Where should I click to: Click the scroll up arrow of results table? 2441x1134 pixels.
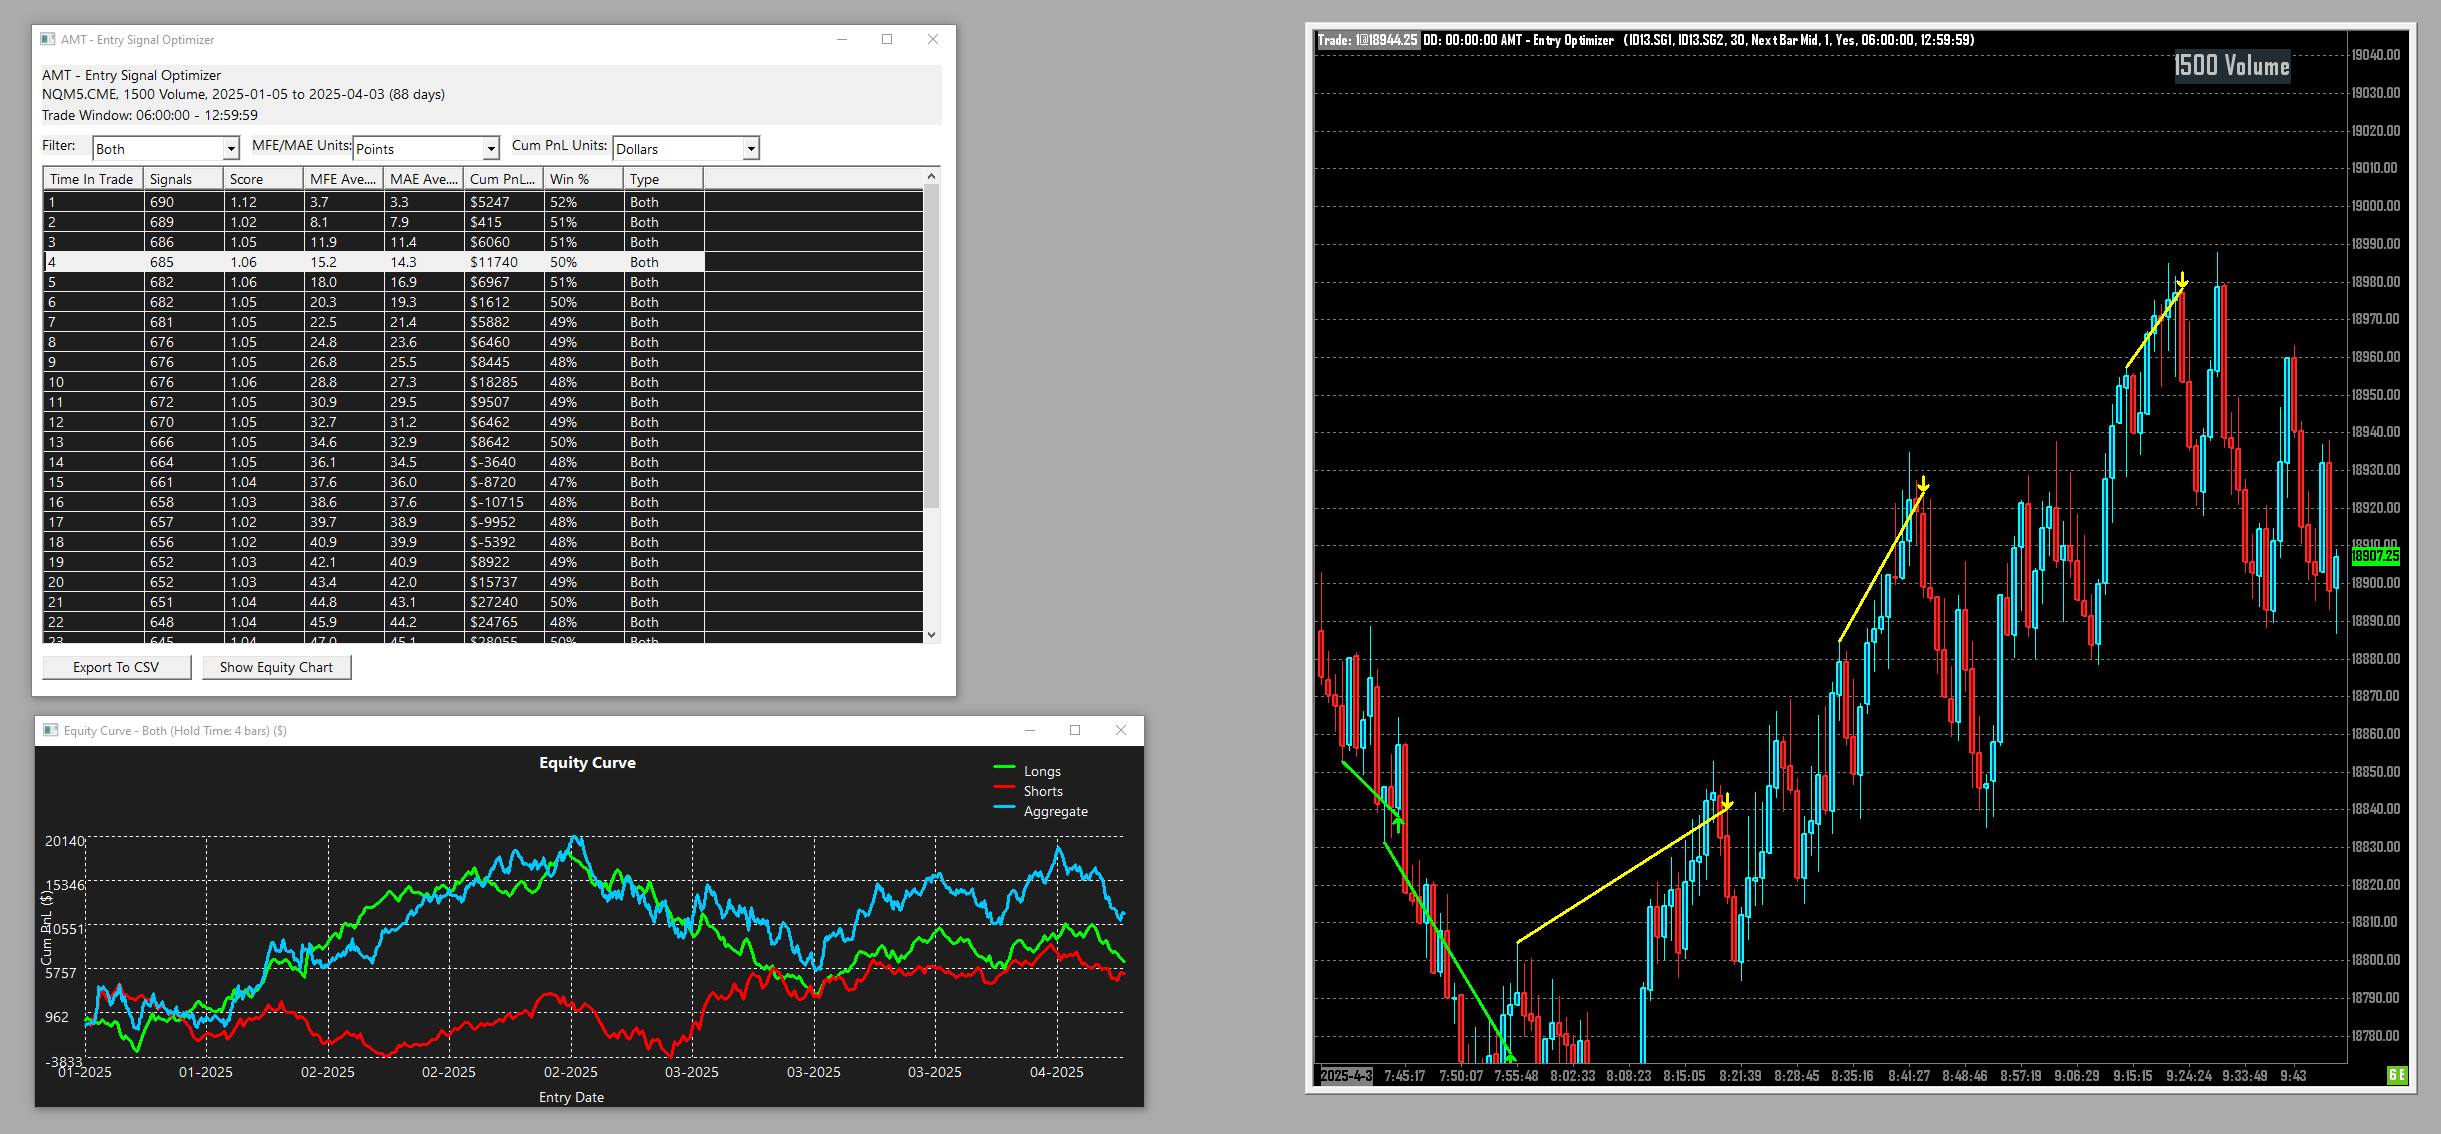click(931, 177)
